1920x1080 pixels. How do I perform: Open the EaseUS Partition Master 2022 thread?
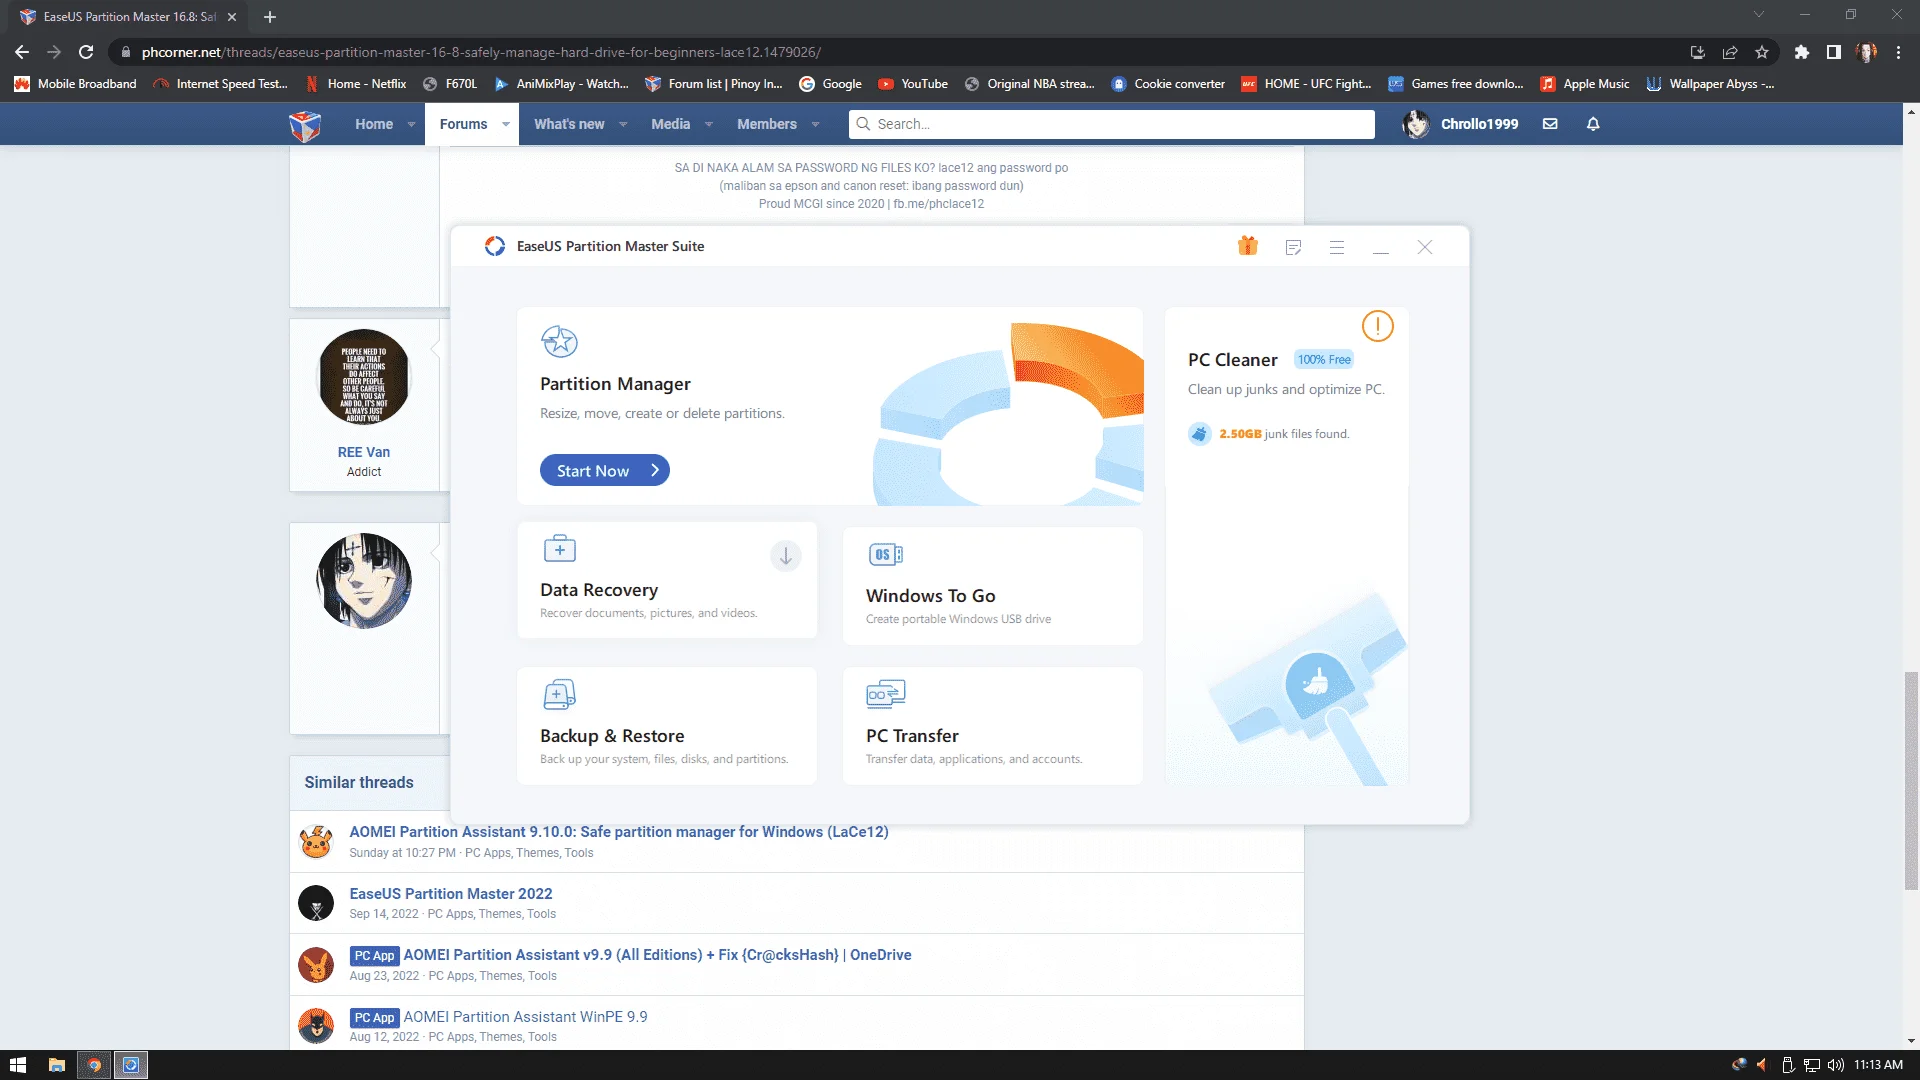click(450, 894)
